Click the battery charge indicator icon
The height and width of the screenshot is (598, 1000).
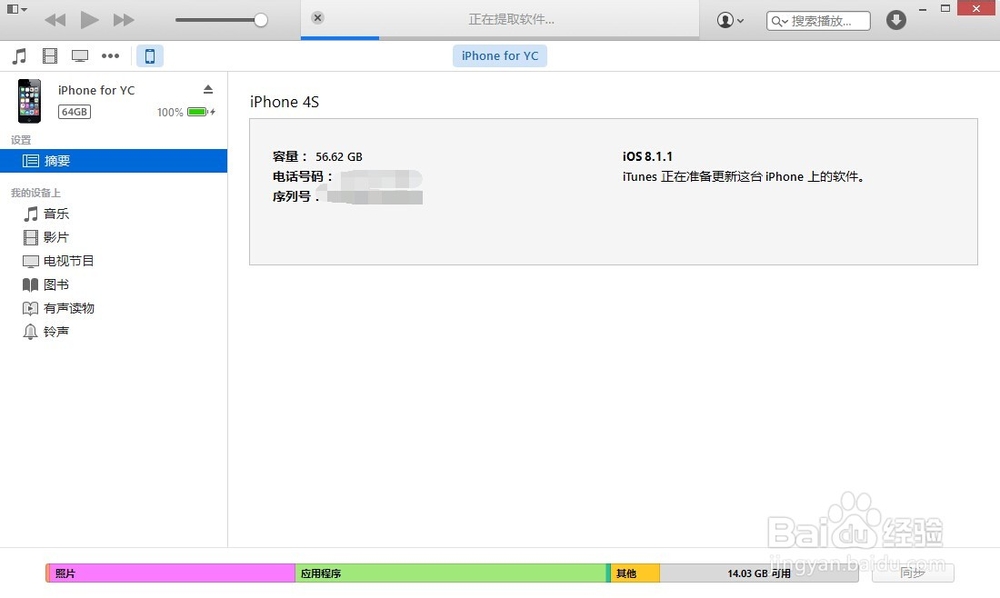click(x=201, y=112)
